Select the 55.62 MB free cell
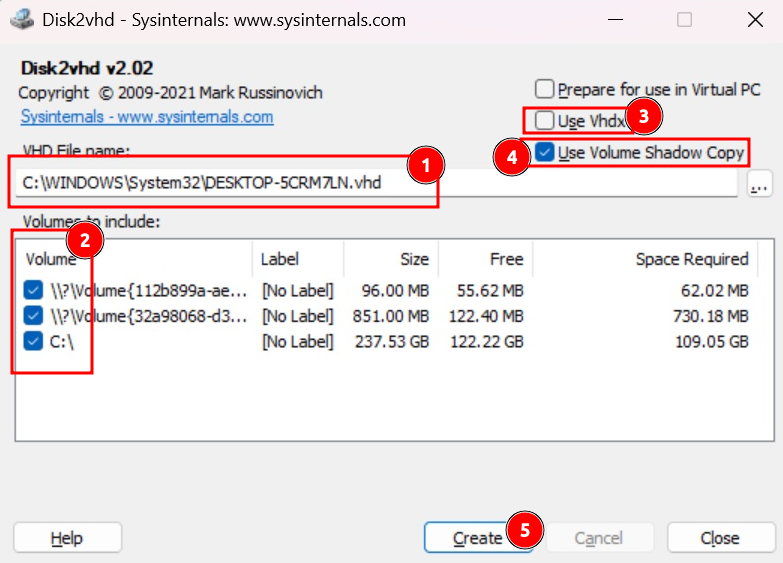The image size is (783, 563). click(x=490, y=290)
